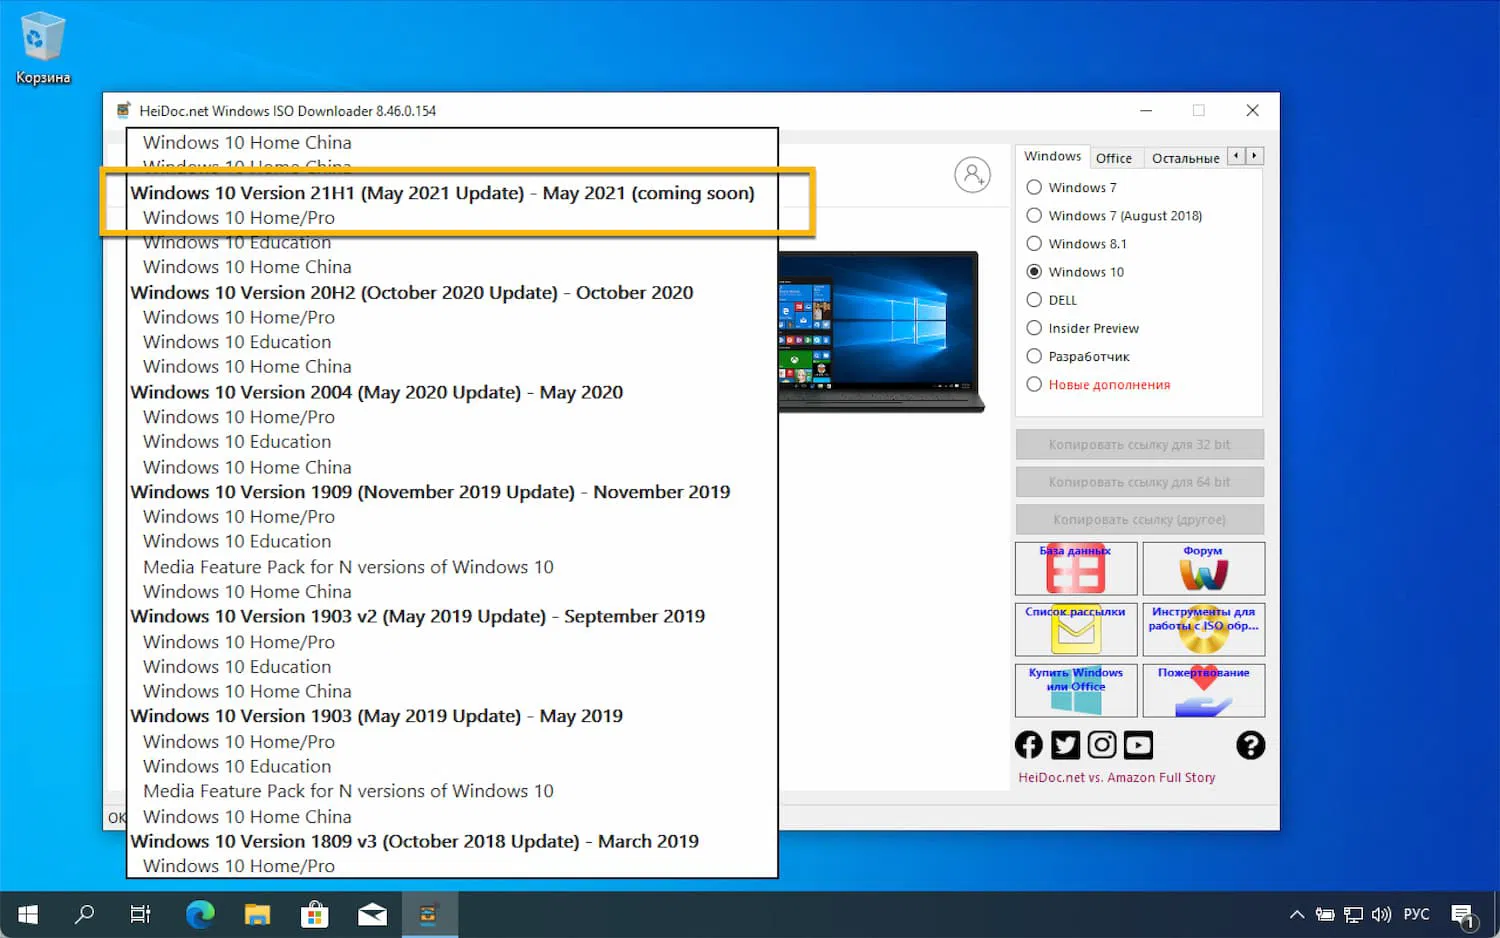Open Список рассылки mailing list icon
Viewport: 1500px width, 938px height.
point(1076,629)
